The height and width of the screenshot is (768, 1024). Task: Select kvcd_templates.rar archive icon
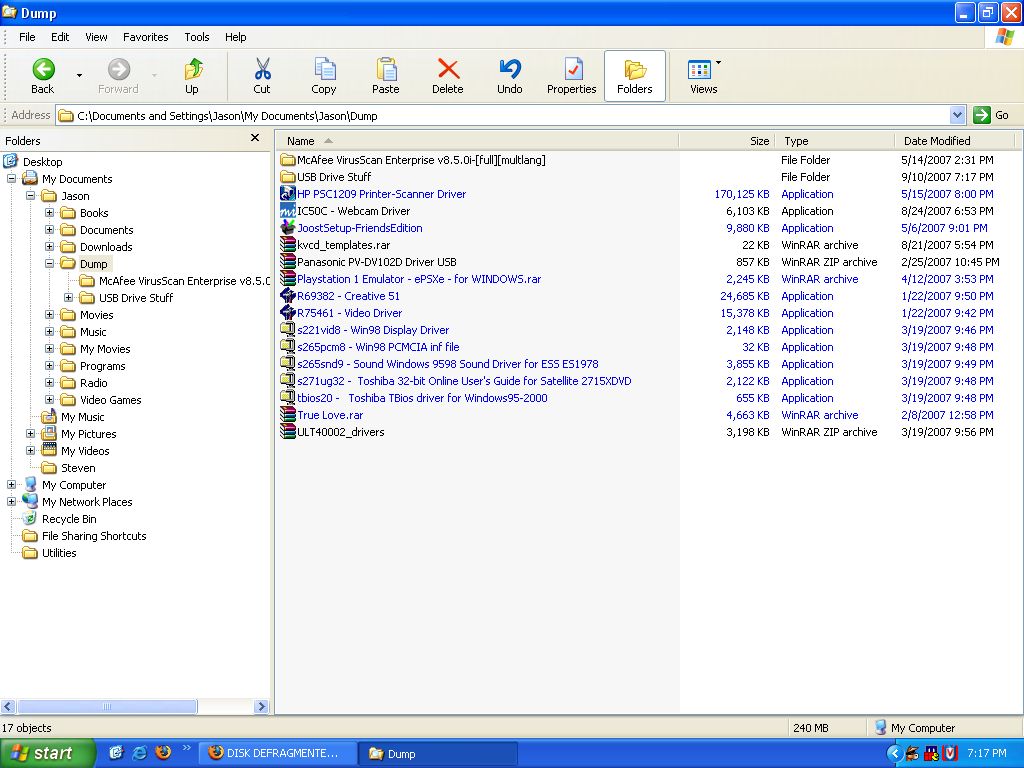[x=287, y=244]
